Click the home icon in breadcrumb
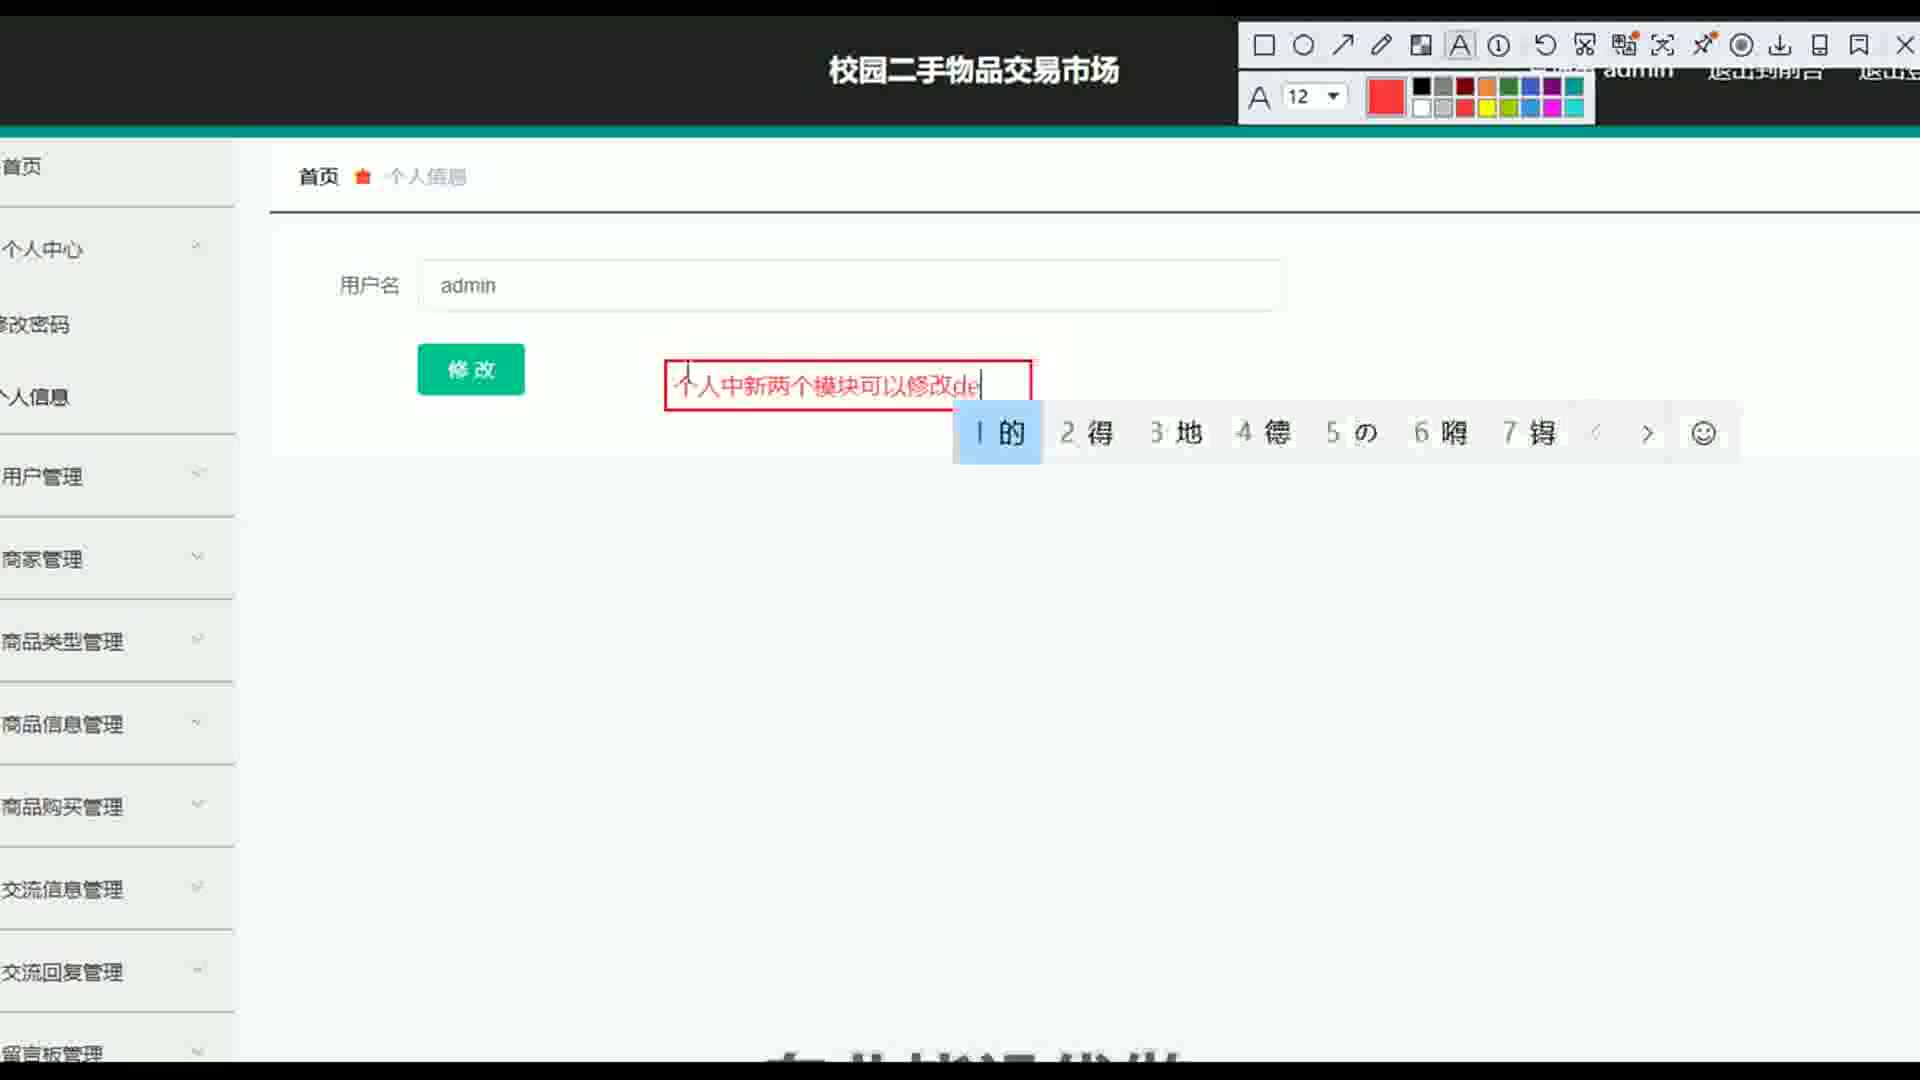 click(363, 177)
